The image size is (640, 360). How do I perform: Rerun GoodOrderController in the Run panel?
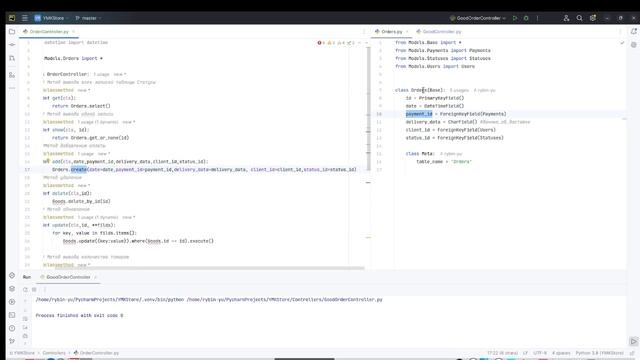[25, 289]
